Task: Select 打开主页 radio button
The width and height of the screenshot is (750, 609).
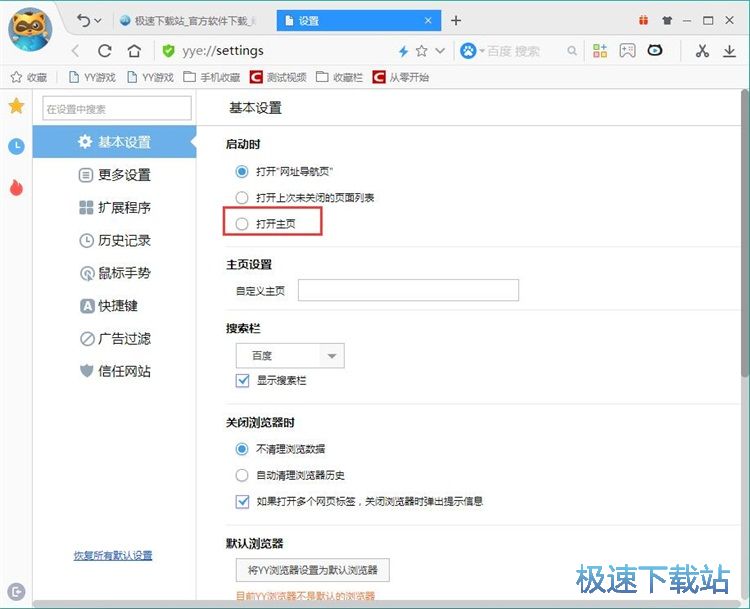Action: coord(242,223)
